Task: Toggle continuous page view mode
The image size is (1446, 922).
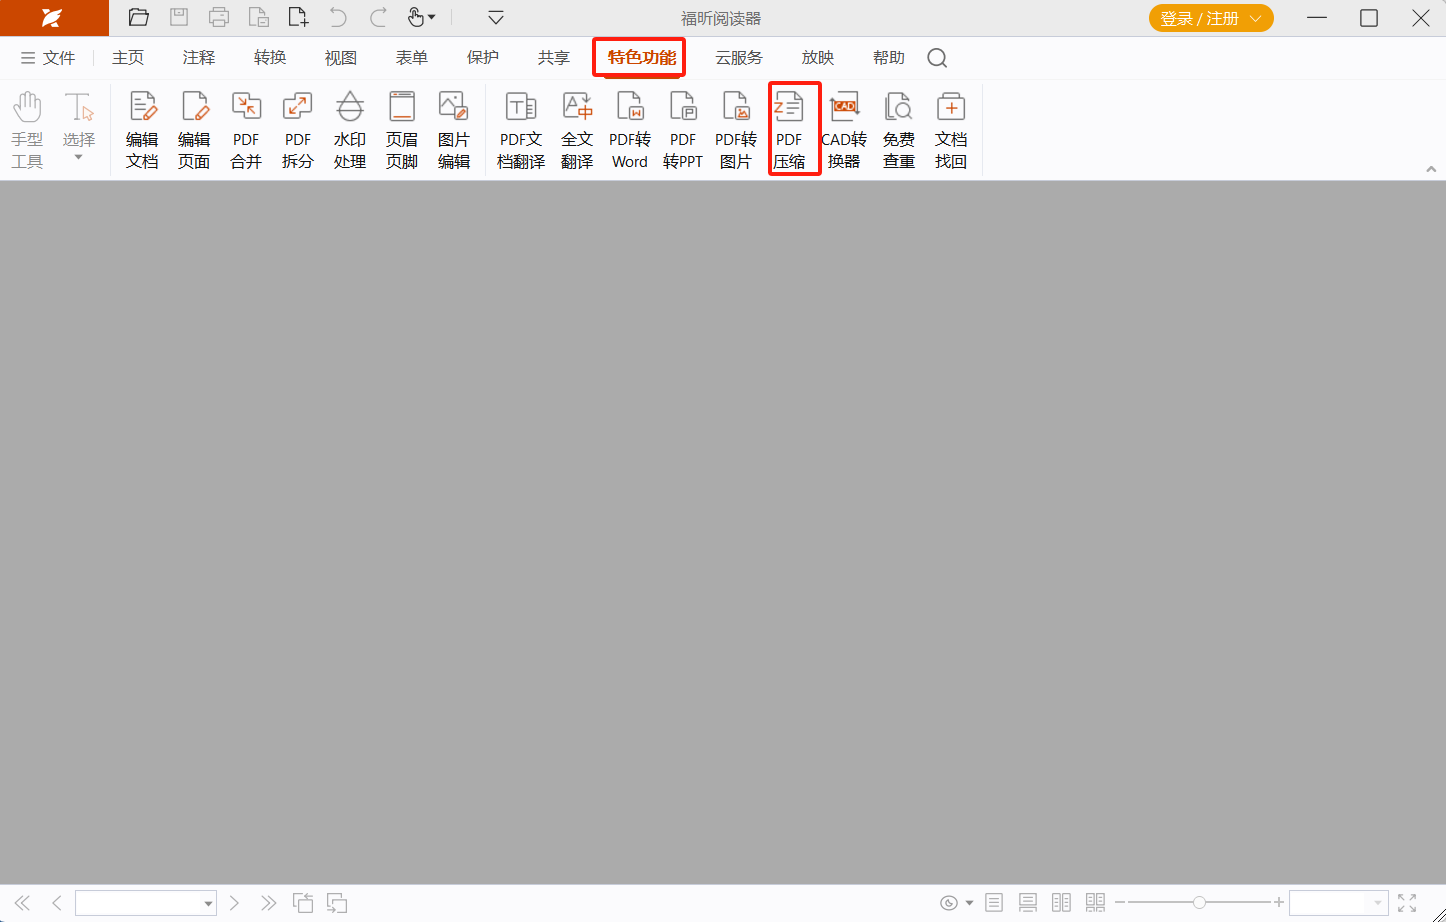Action: 1028,903
